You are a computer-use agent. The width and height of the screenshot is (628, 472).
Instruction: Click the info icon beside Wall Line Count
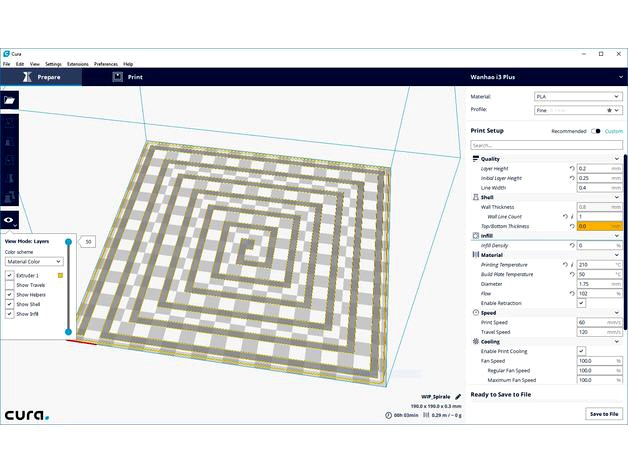[572, 217]
